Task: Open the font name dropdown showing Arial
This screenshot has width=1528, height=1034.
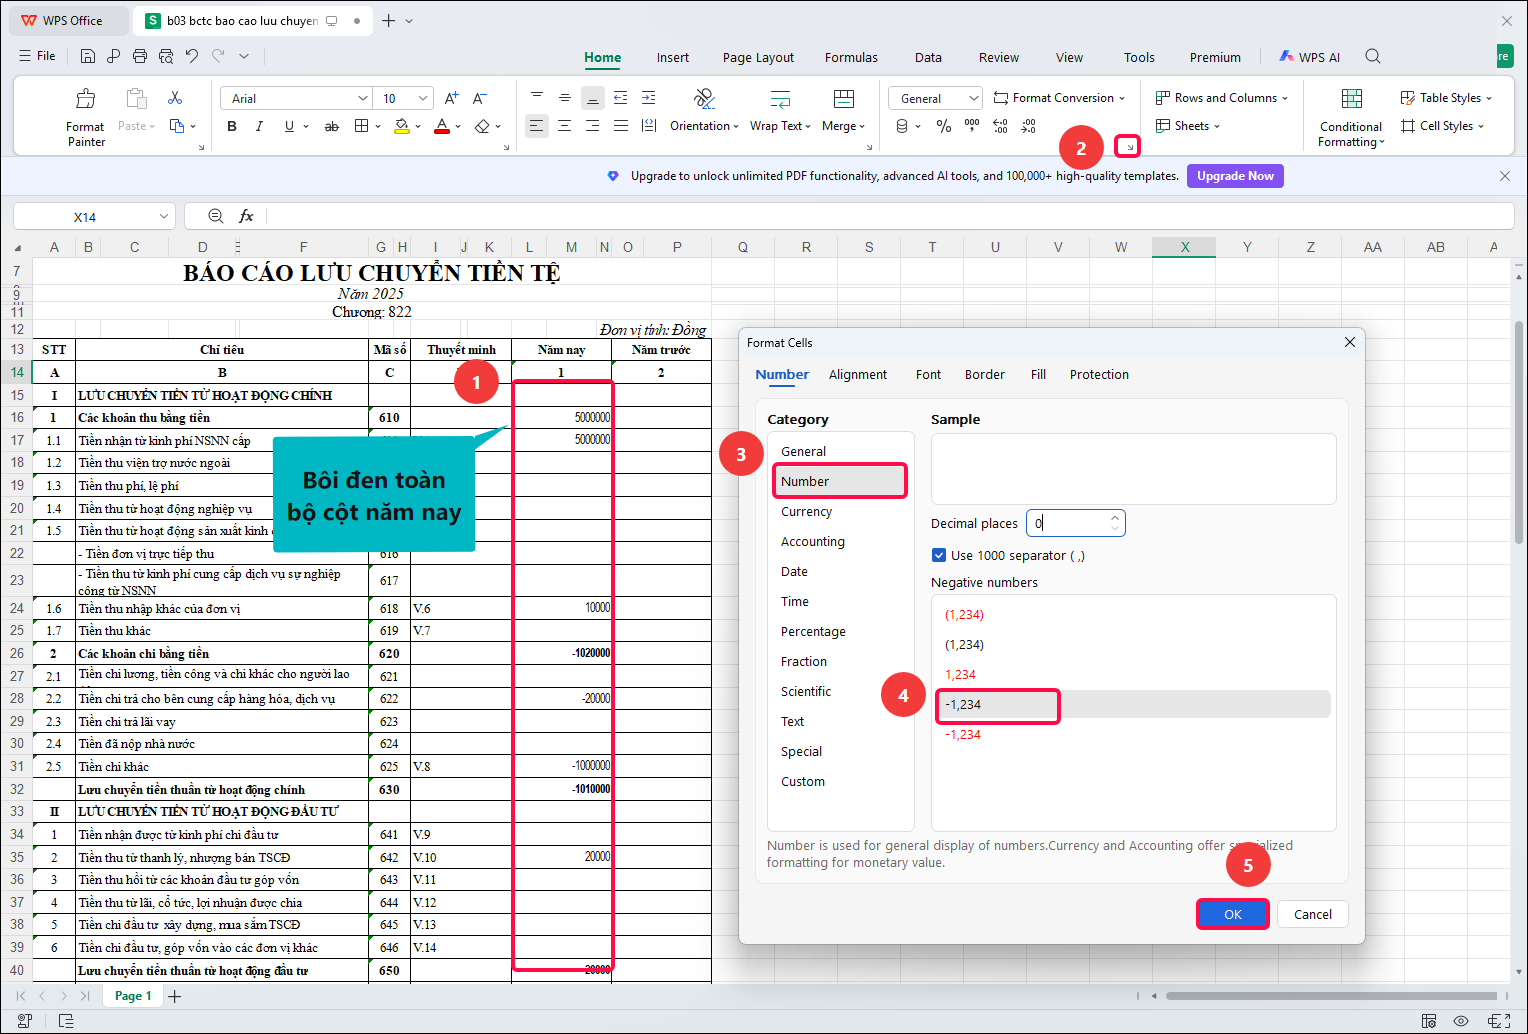Action: 362,98
